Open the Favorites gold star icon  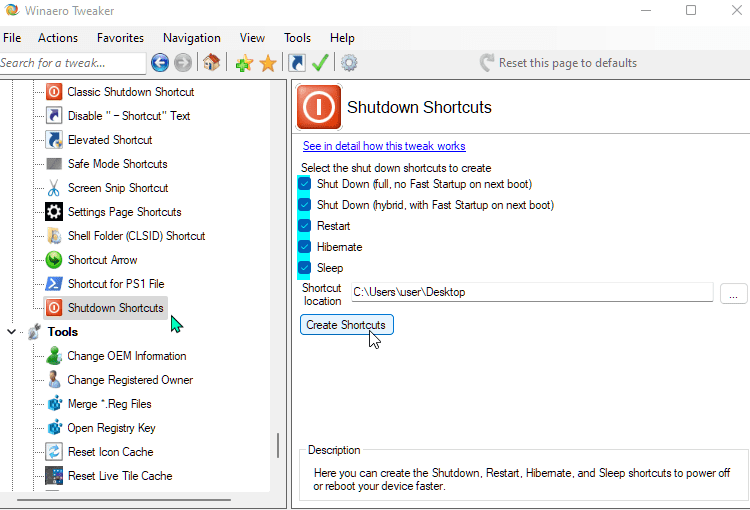(x=268, y=63)
